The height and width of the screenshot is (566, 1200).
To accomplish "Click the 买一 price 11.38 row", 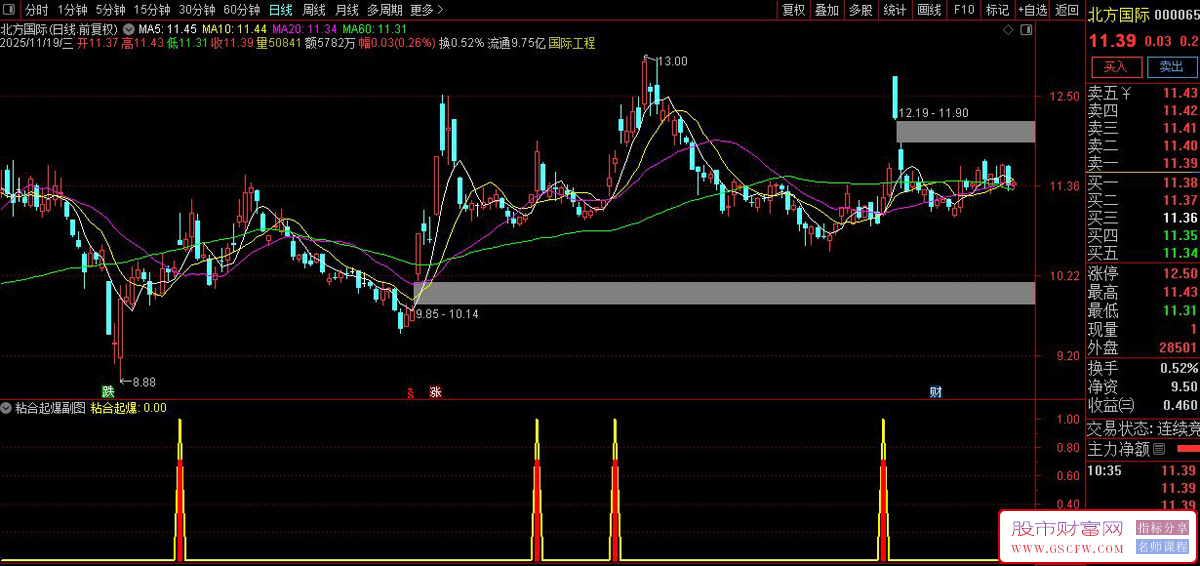I will pyautogui.click(x=1143, y=183).
